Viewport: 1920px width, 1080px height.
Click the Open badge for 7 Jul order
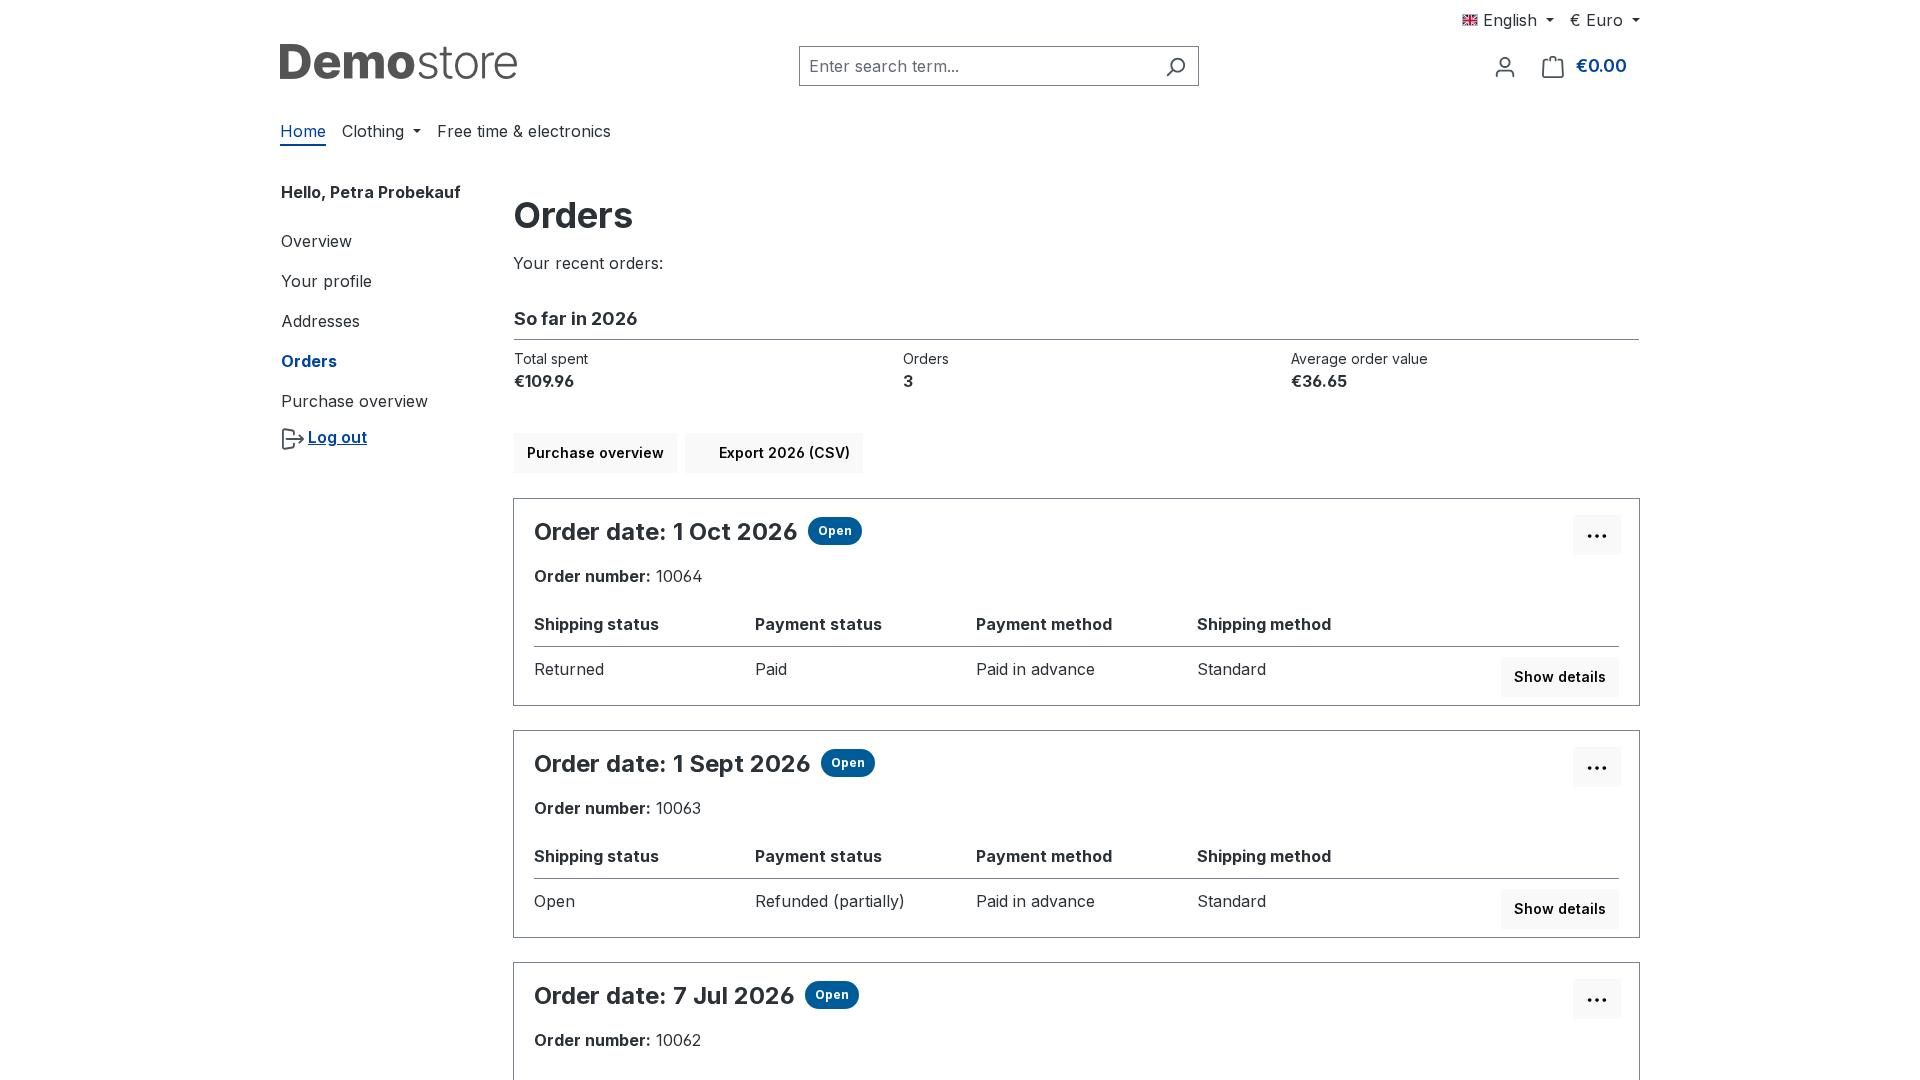(x=832, y=995)
